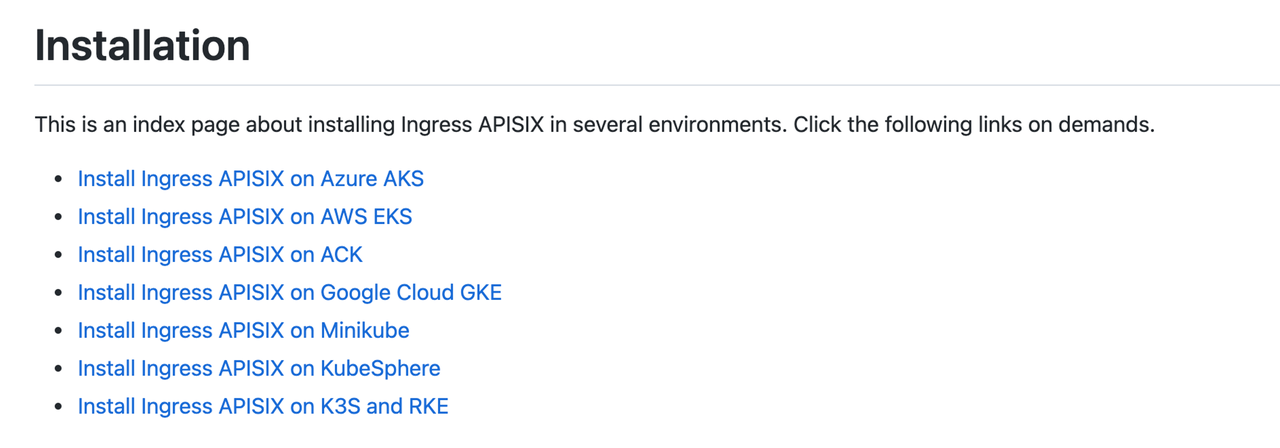The height and width of the screenshot is (448, 1280).
Task: Click the bullet beside the ACK link
Action: 58,256
